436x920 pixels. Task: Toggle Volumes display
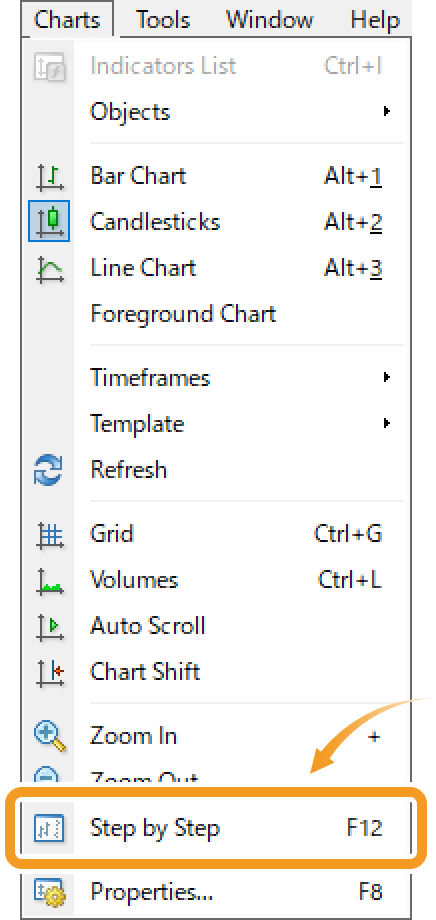tap(217, 580)
